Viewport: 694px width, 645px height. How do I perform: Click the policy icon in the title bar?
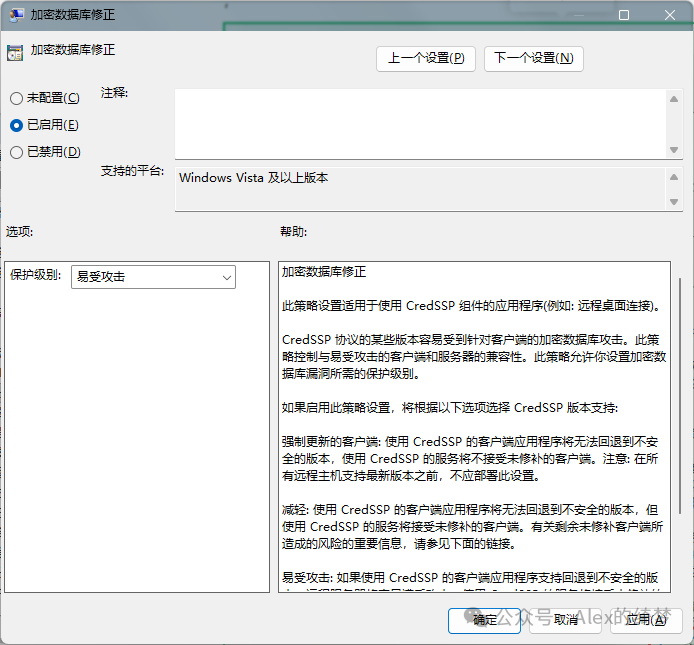pyautogui.click(x=16, y=16)
